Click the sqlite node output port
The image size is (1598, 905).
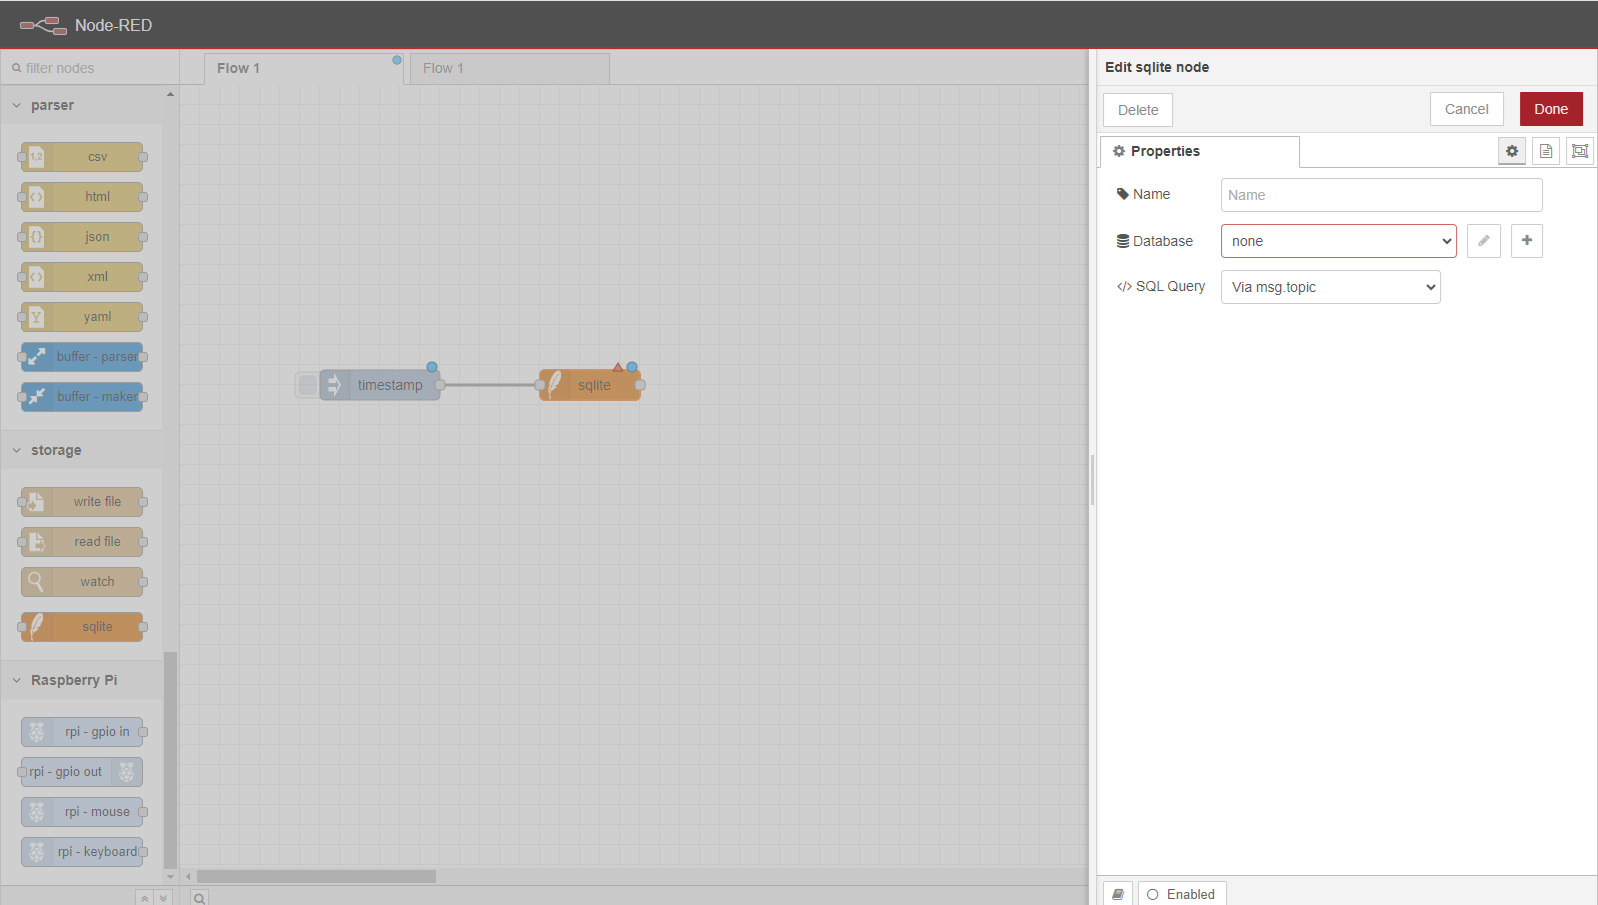640,385
